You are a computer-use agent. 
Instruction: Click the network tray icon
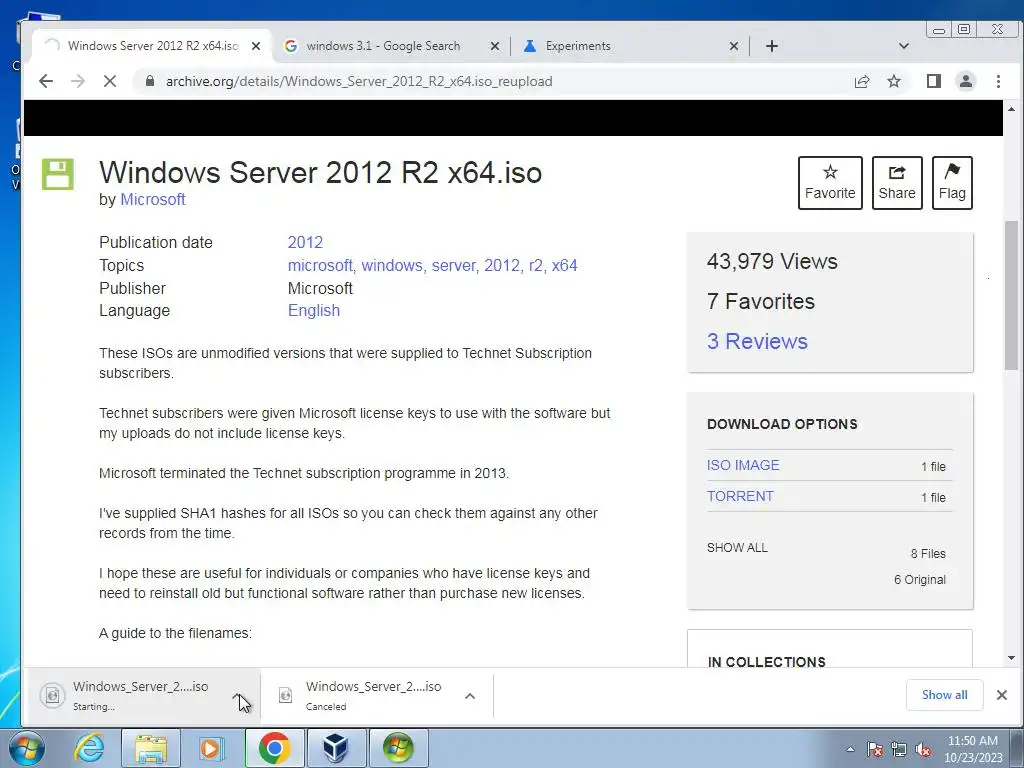[x=899, y=749]
